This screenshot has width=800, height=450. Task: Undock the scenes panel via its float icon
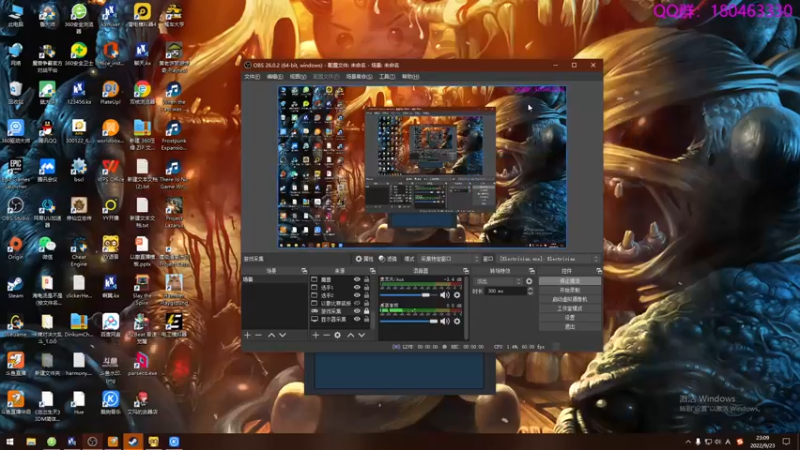[304, 271]
